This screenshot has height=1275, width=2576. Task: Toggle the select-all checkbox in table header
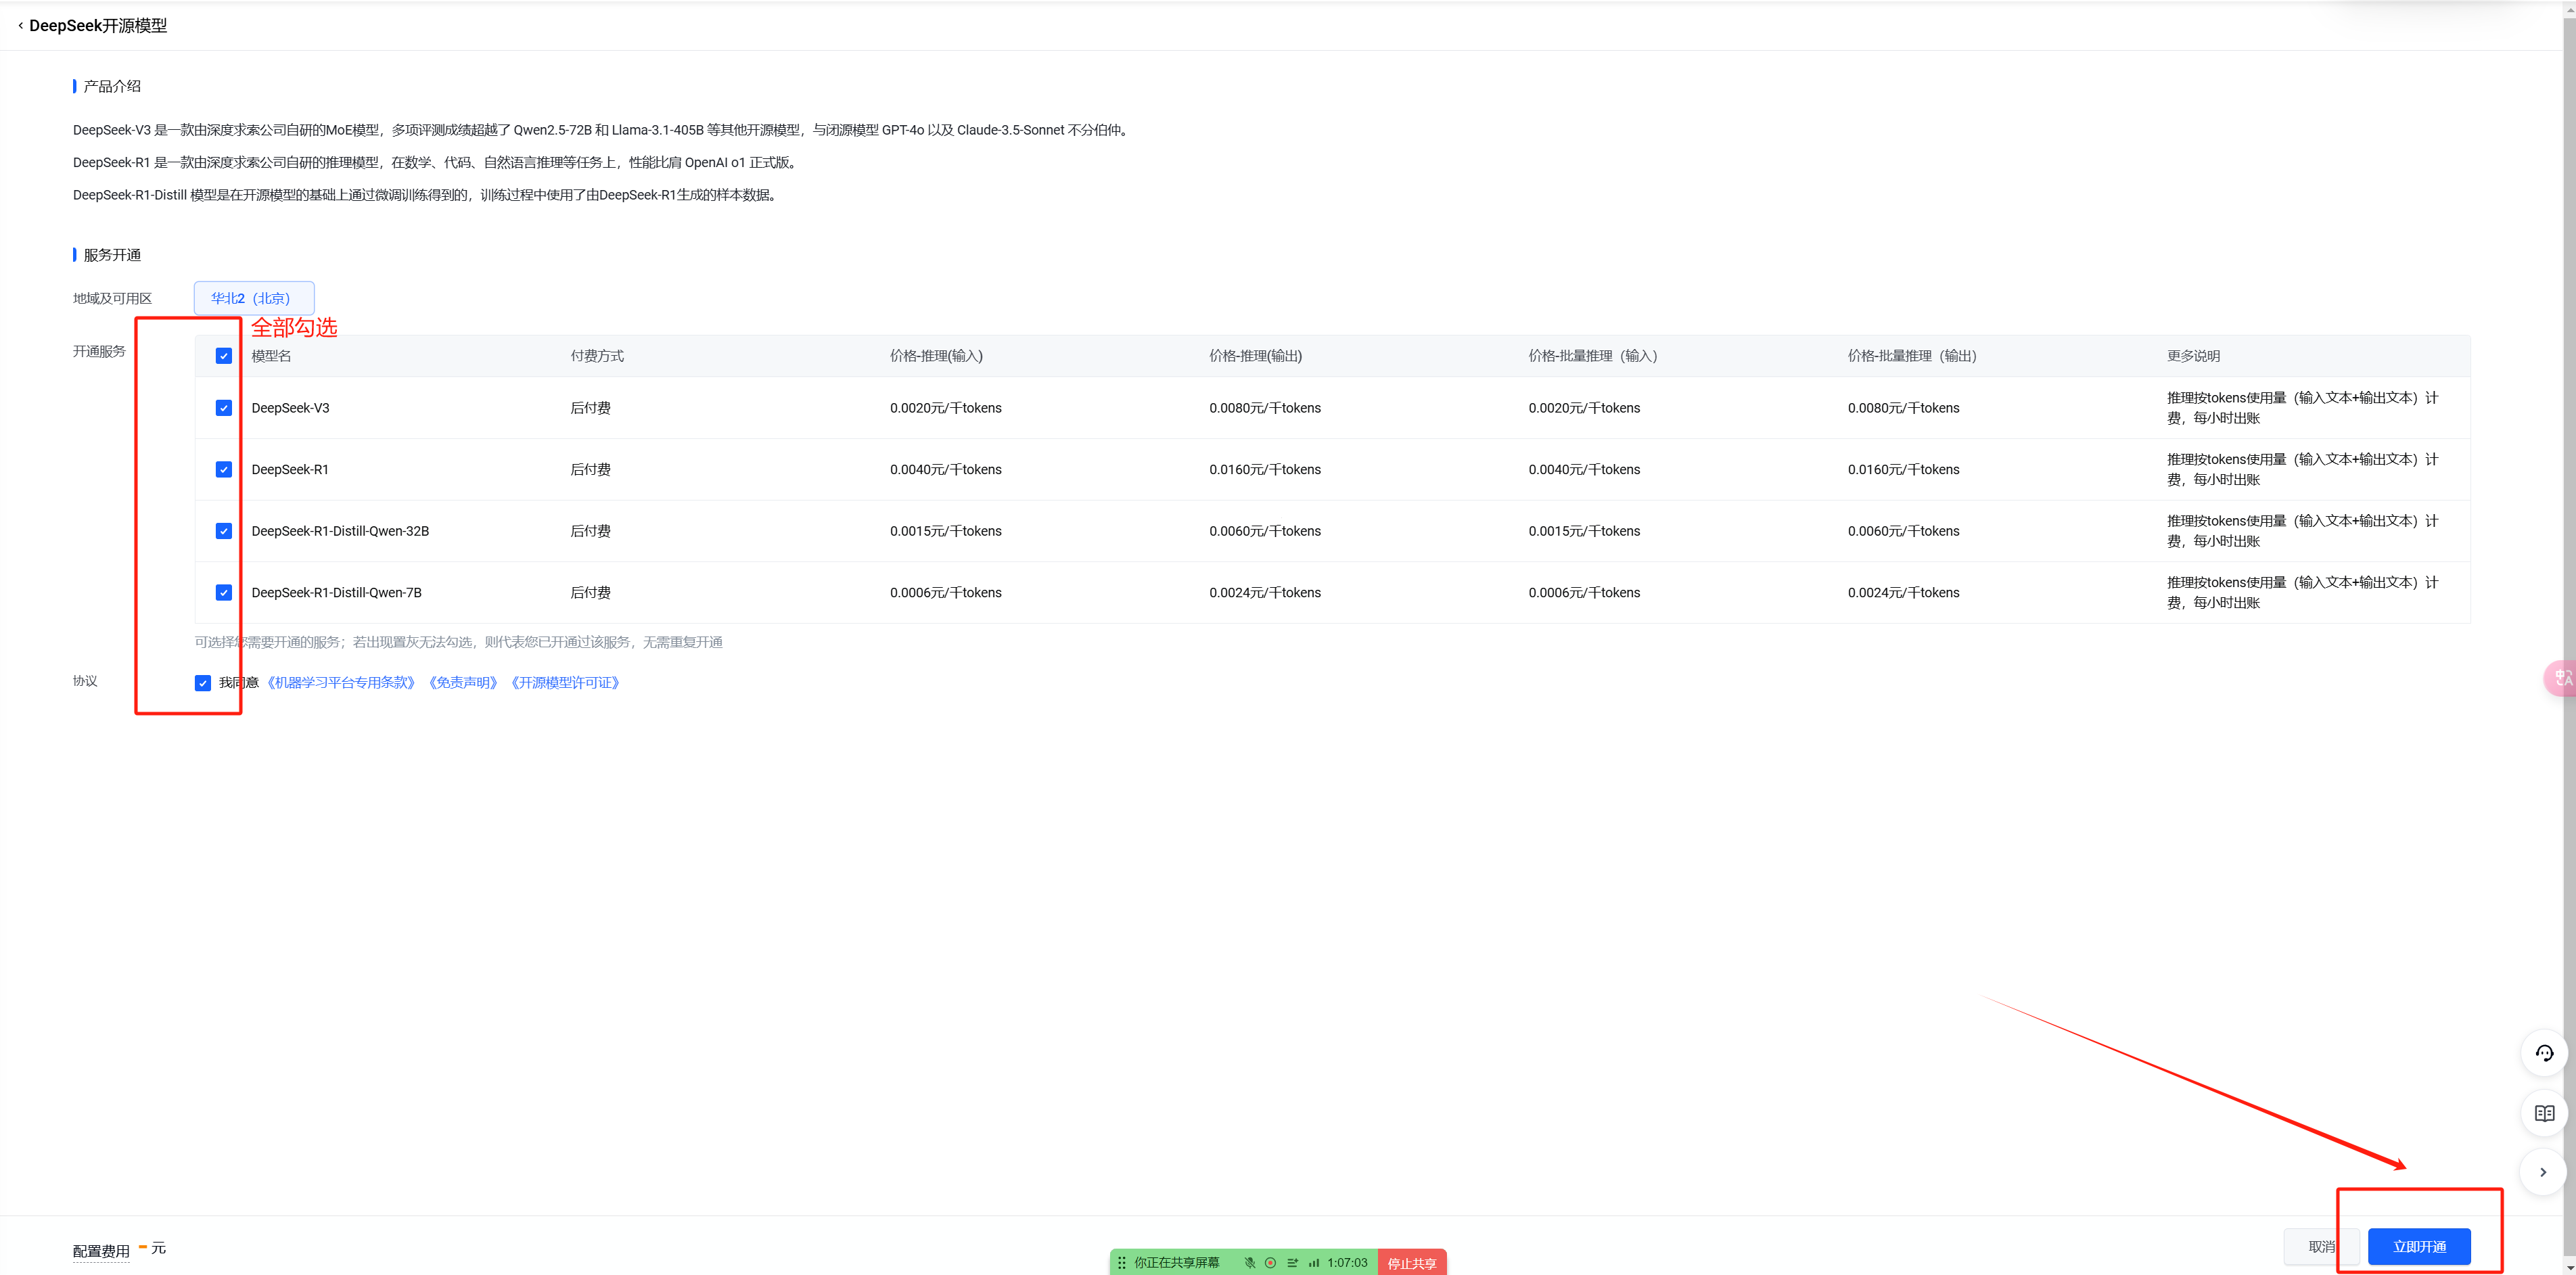point(223,356)
